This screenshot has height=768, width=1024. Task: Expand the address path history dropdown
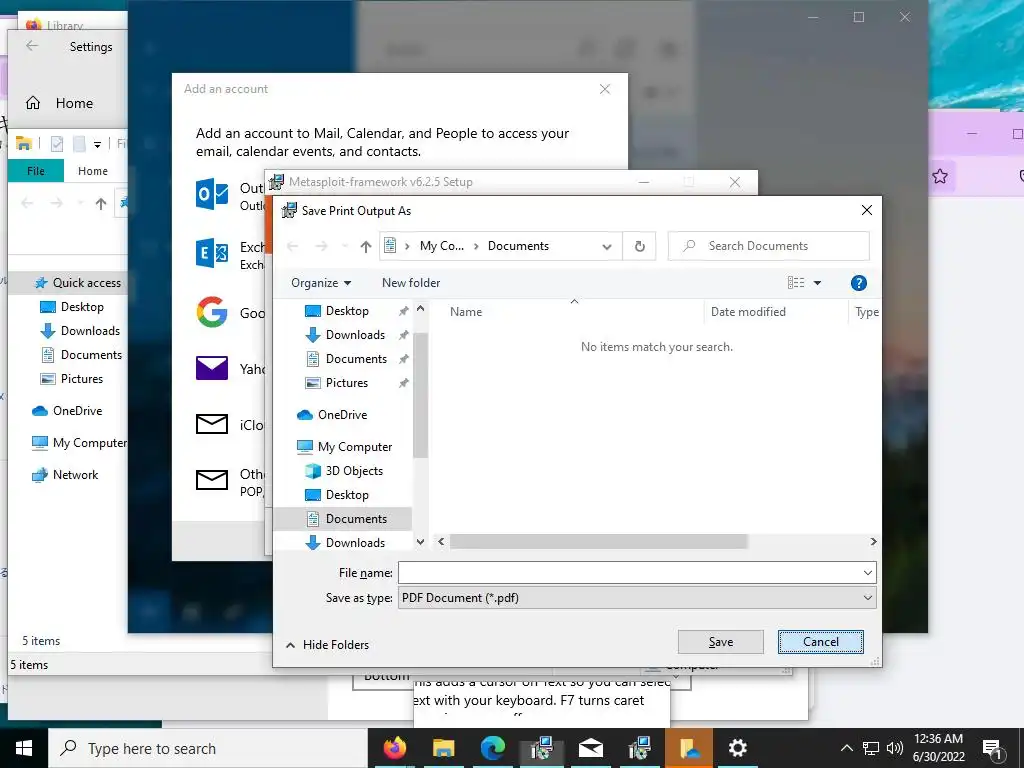pyautogui.click(x=607, y=246)
